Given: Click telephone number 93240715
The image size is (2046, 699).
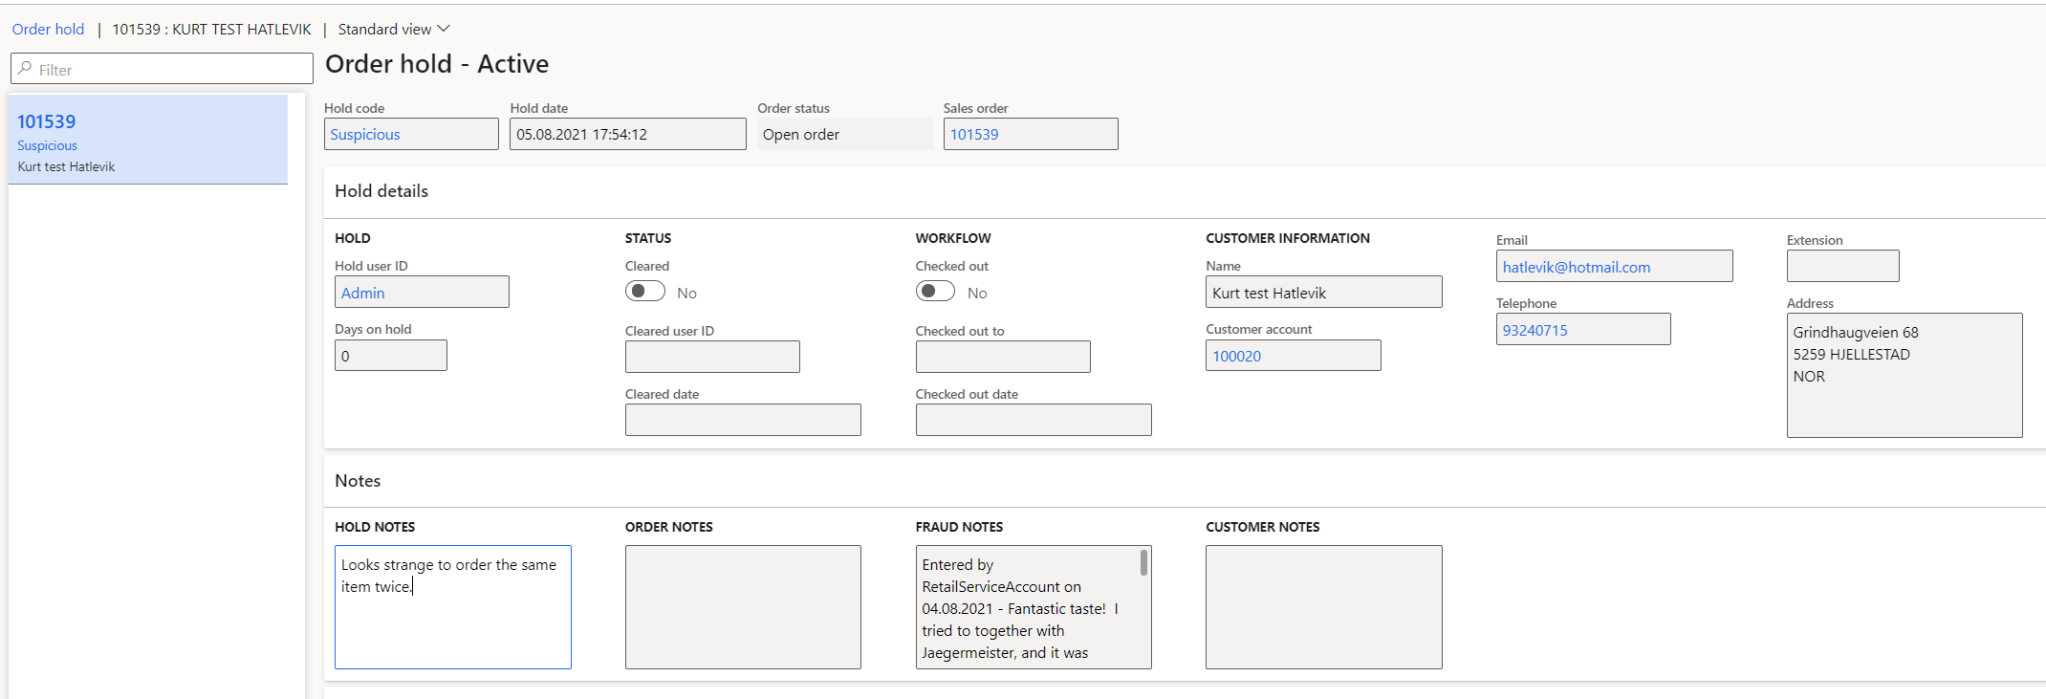Looking at the screenshot, I should pos(1535,330).
